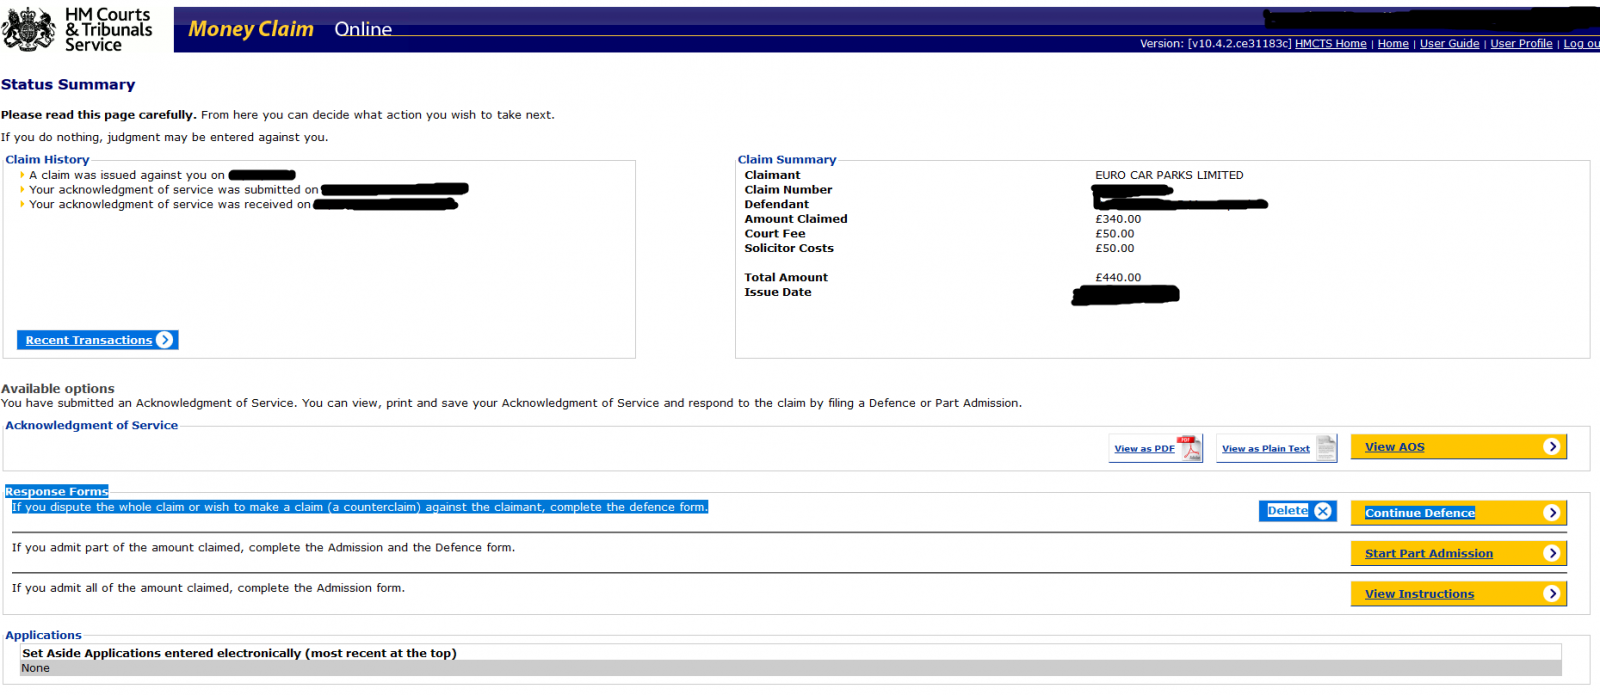Click the arrow icon on View AOS

(1552, 447)
